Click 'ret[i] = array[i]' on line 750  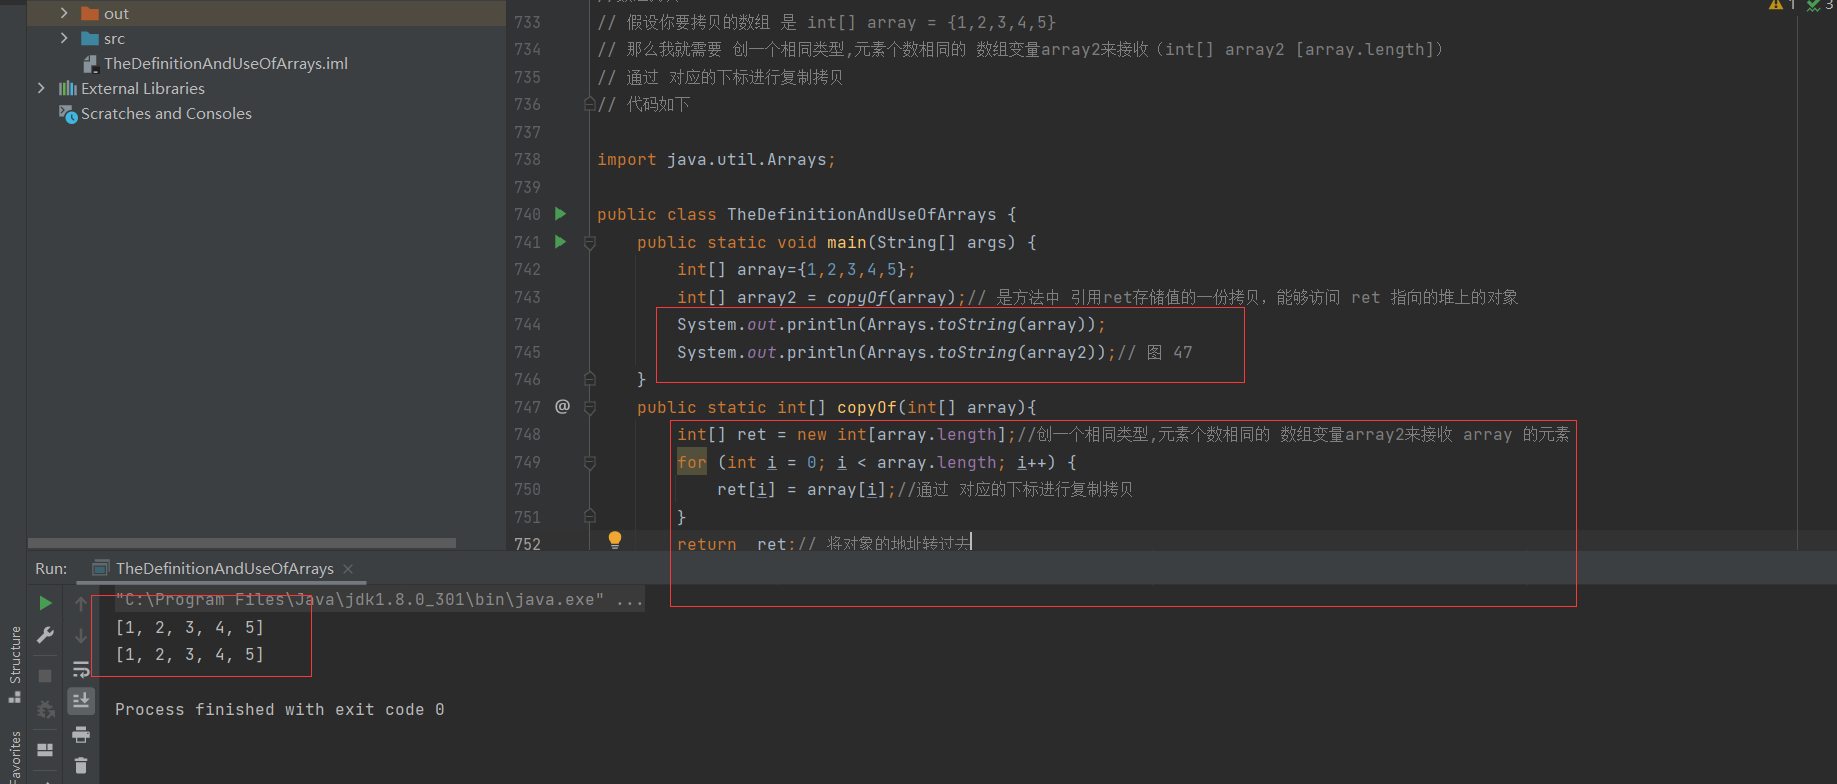tap(801, 489)
